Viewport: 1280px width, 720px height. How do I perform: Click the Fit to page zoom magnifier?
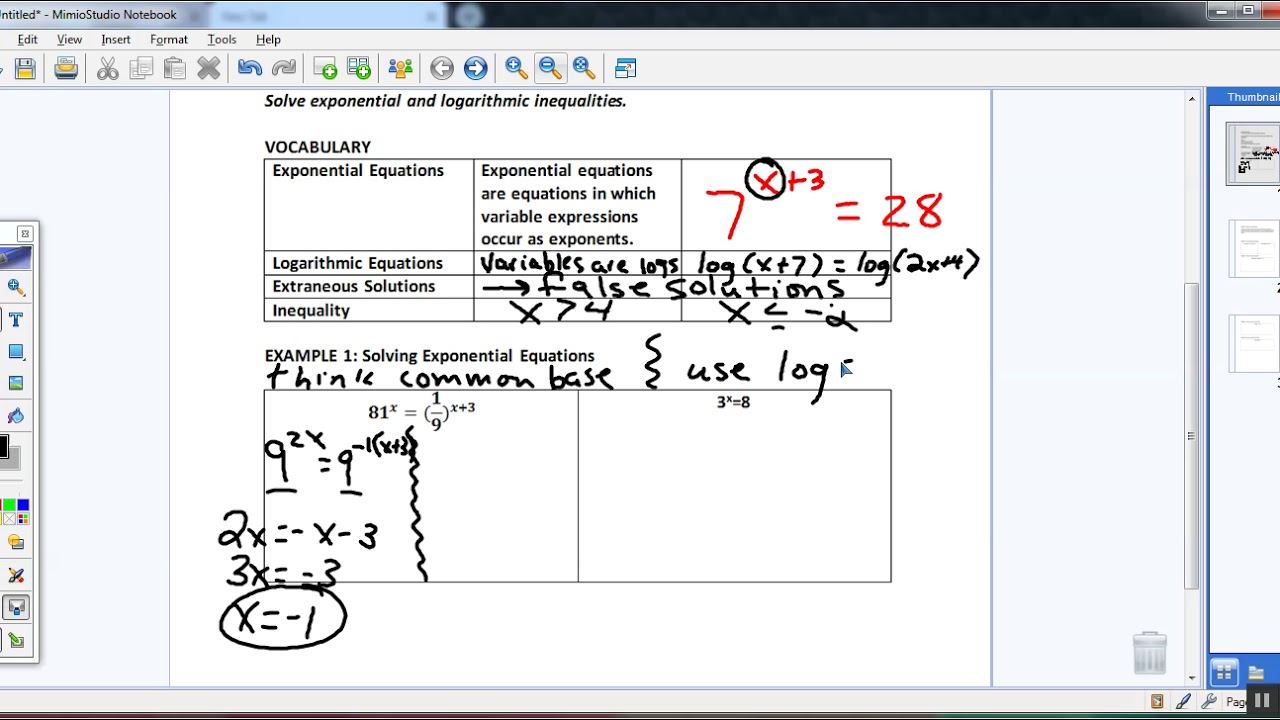pyautogui.click(x=584, y=68)
